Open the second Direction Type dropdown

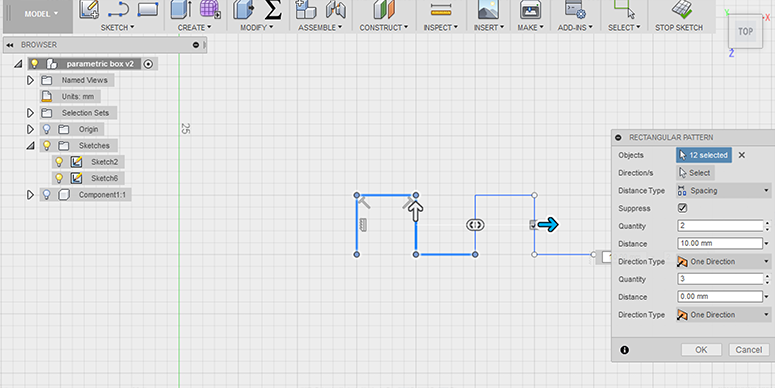[x=723, y=314]
